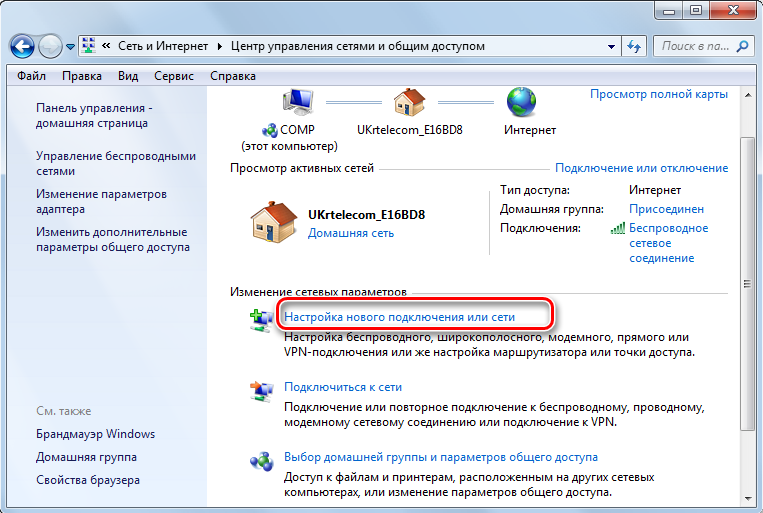Click the vertical scrollbar thumb
The height and width of the screenshot is (513, 763).
pos(747,283)
